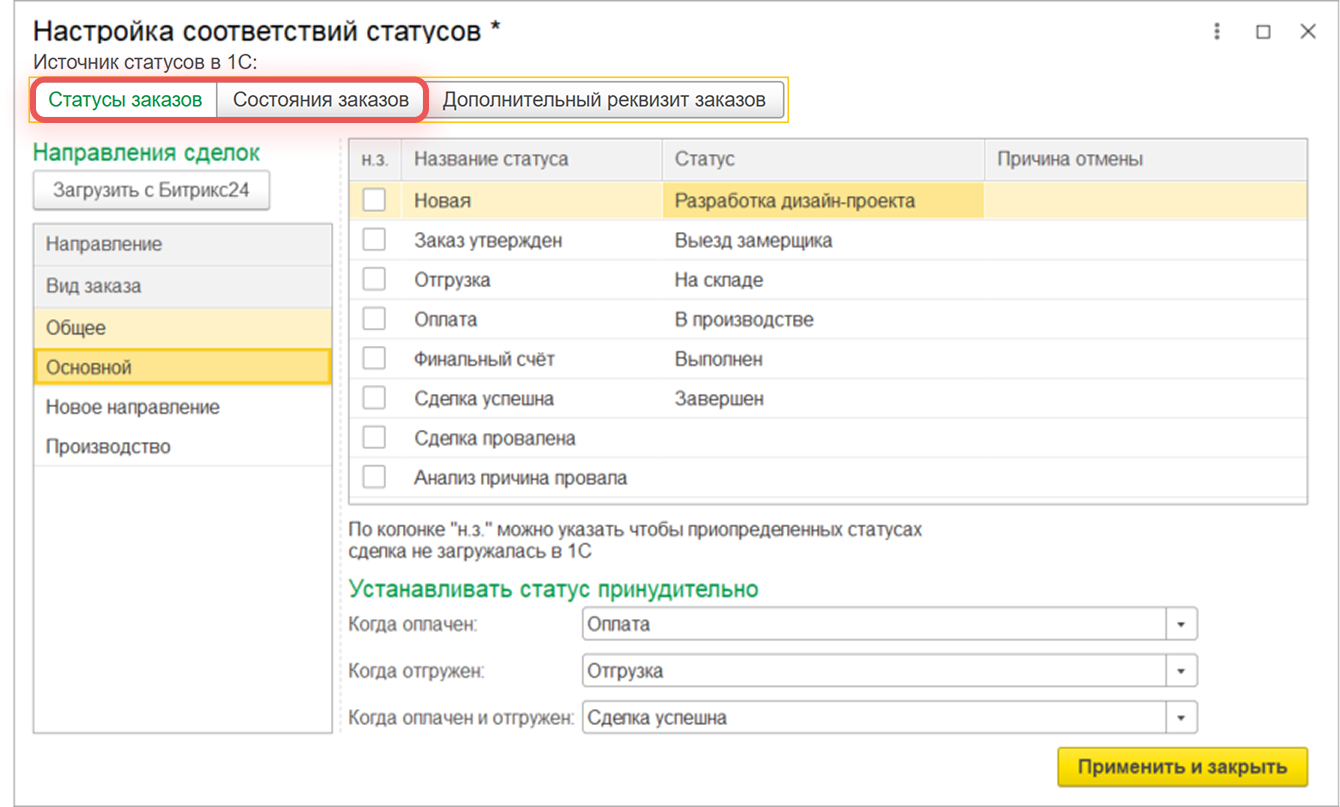Select Новое направление direction

[x=133, y=407]
